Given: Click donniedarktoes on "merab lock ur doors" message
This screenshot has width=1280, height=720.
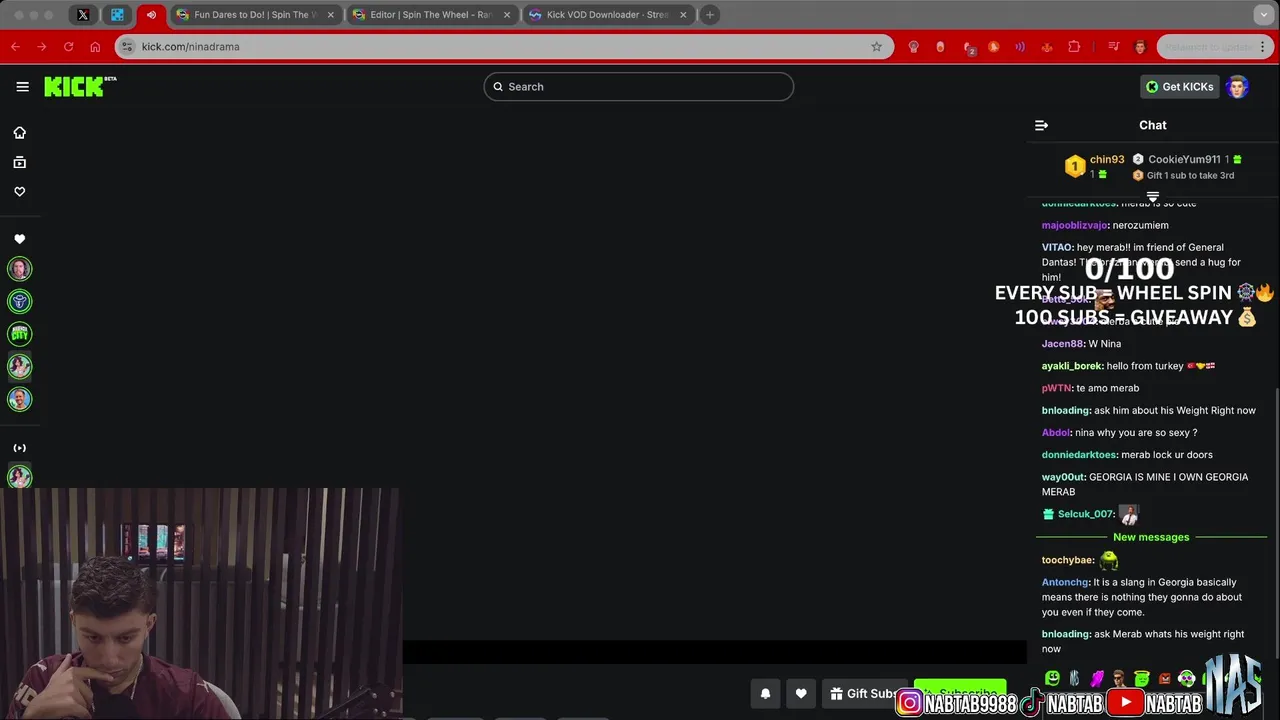Looking at the screenshot, I should pyautogui.click(x=1078, y=455).
